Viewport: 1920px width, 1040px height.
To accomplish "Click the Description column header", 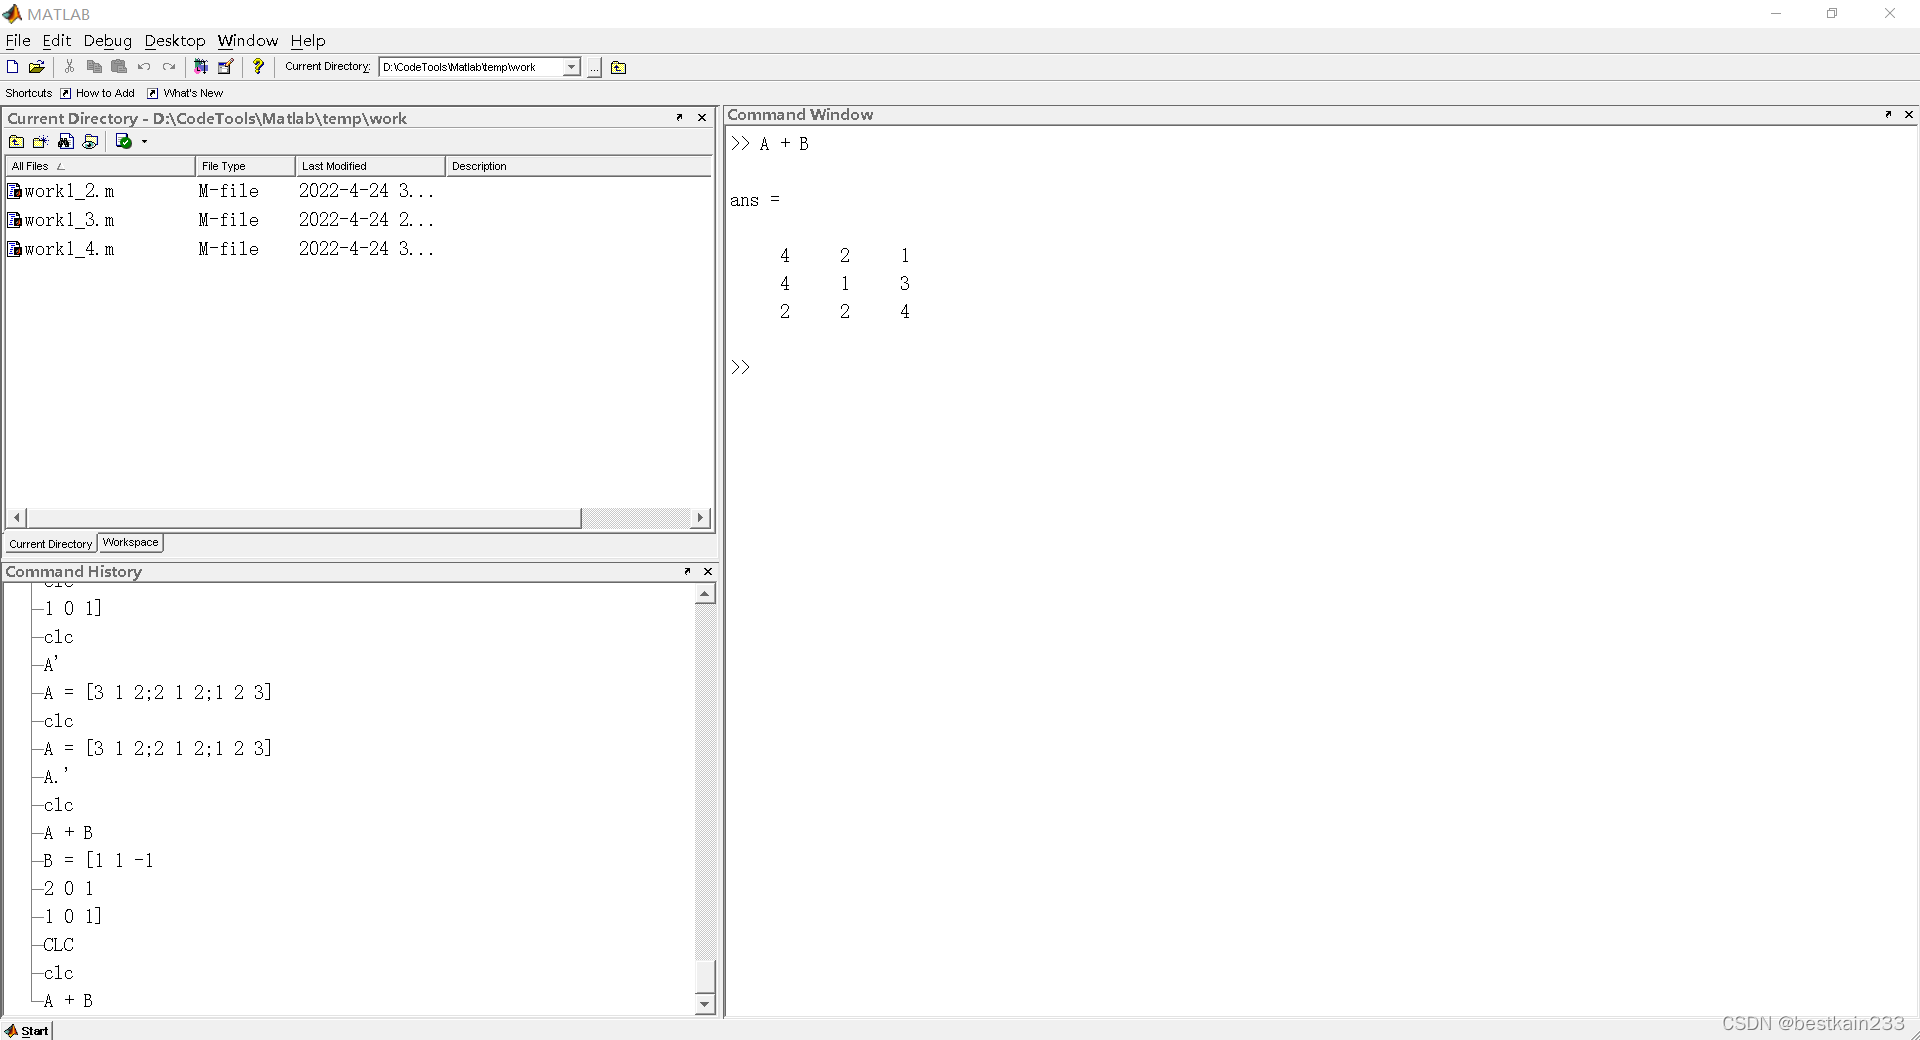I will tap(578, 166).
